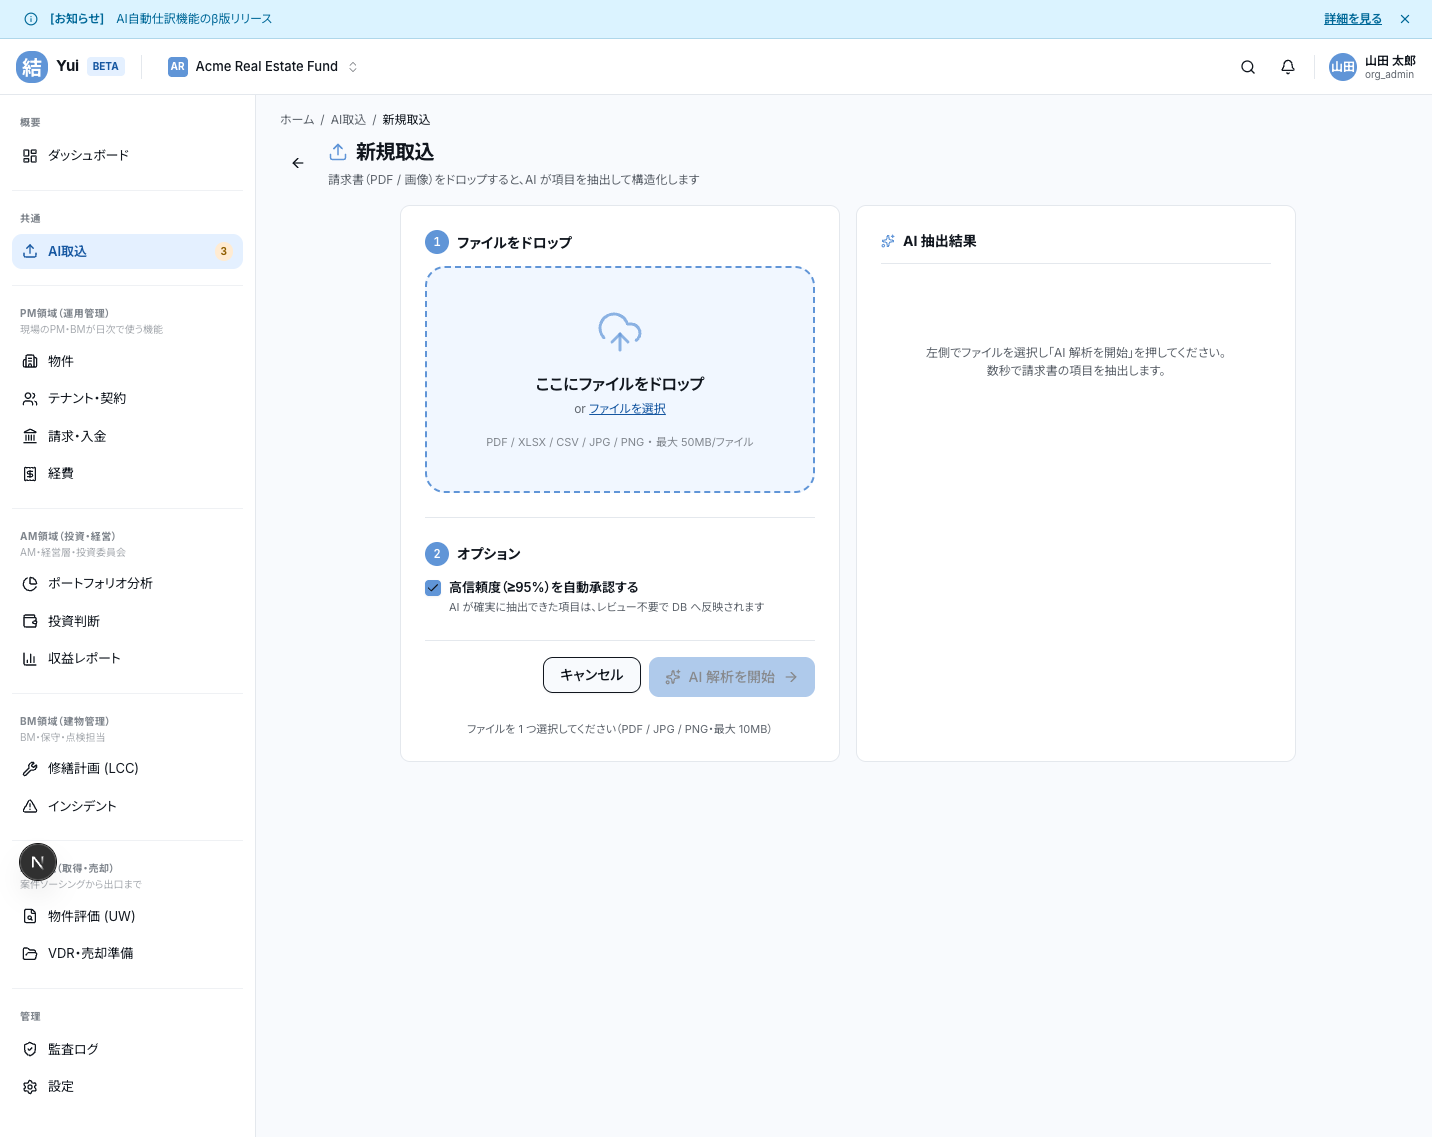This screenshot has height=1137, width=1432.
Task: Open the 山田 太郎 user menu
Action: tap(1372, 67)
